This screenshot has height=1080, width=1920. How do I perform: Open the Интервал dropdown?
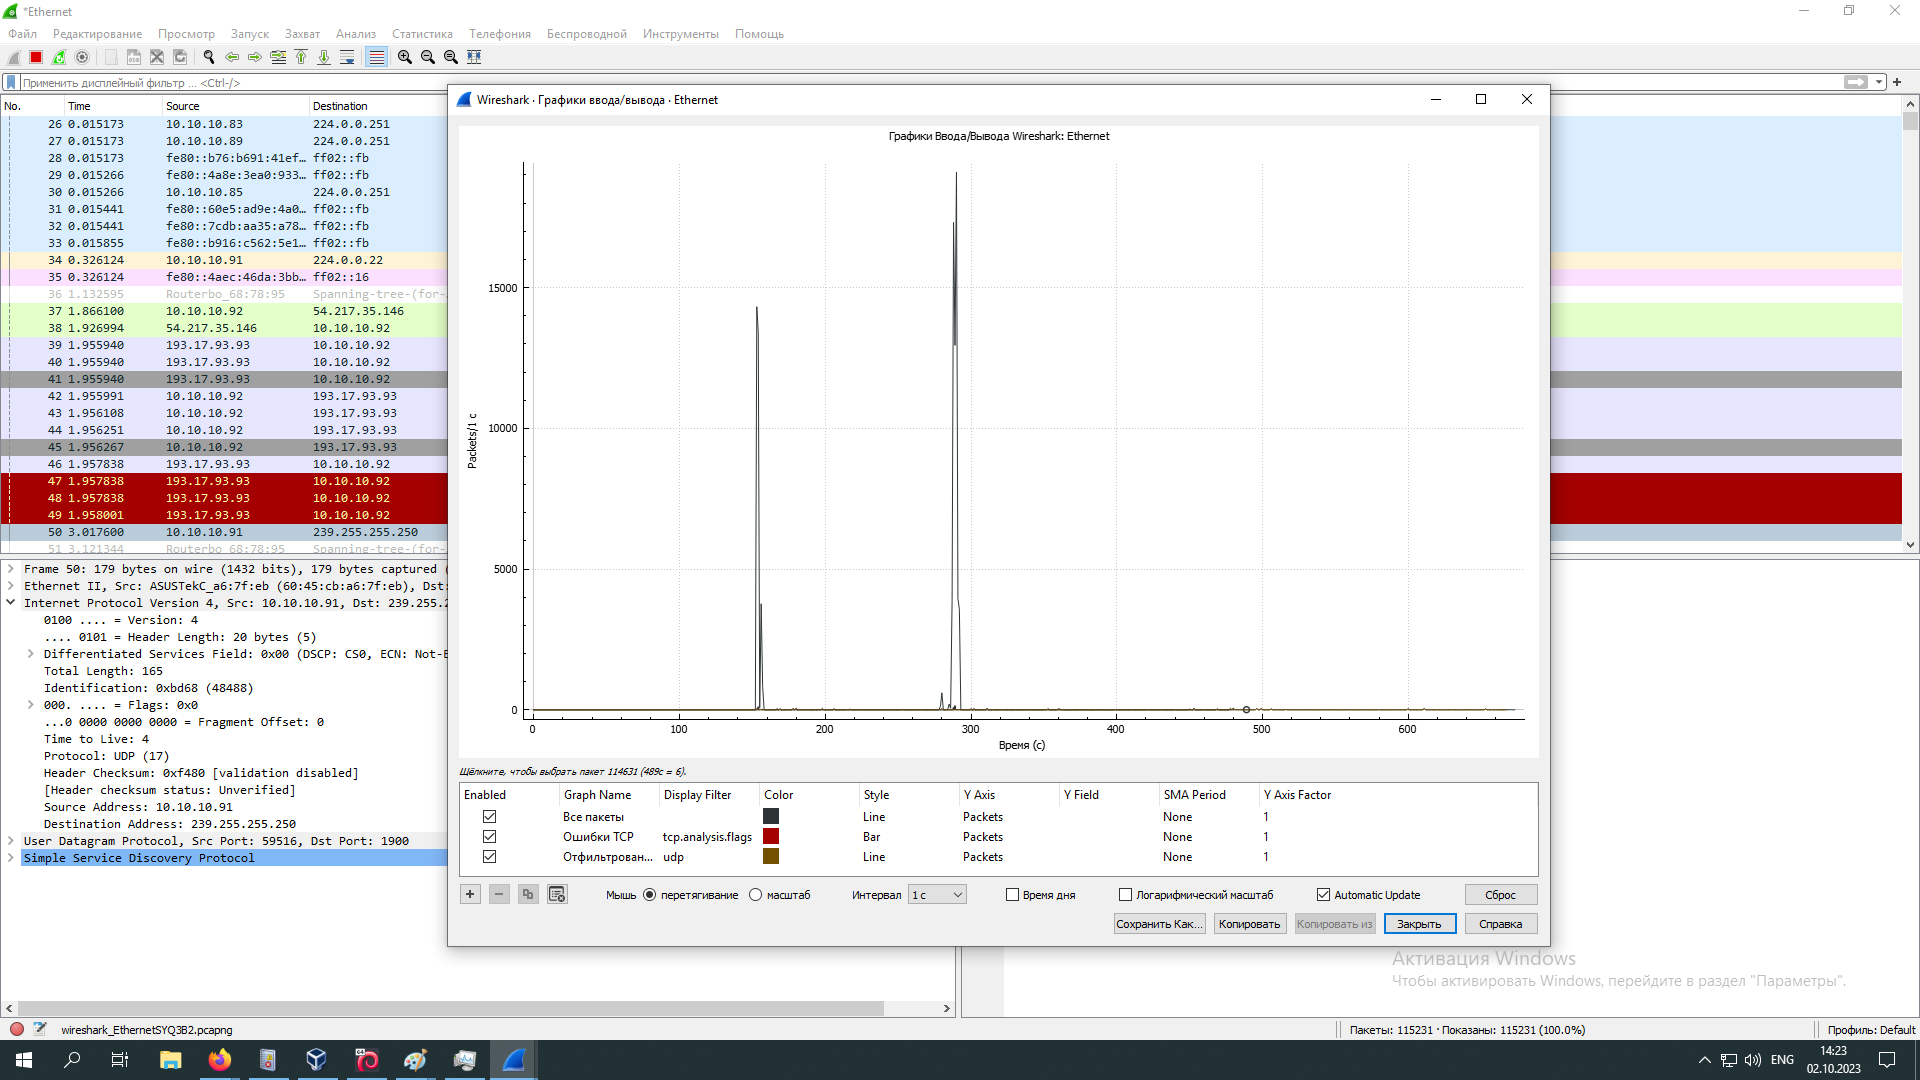937,895
